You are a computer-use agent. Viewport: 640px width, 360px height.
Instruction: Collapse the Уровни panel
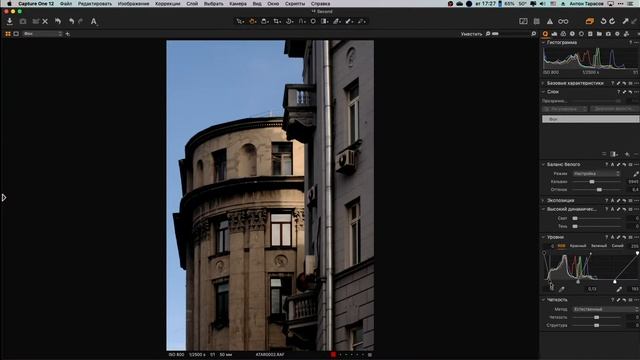(x=543, y=237)
